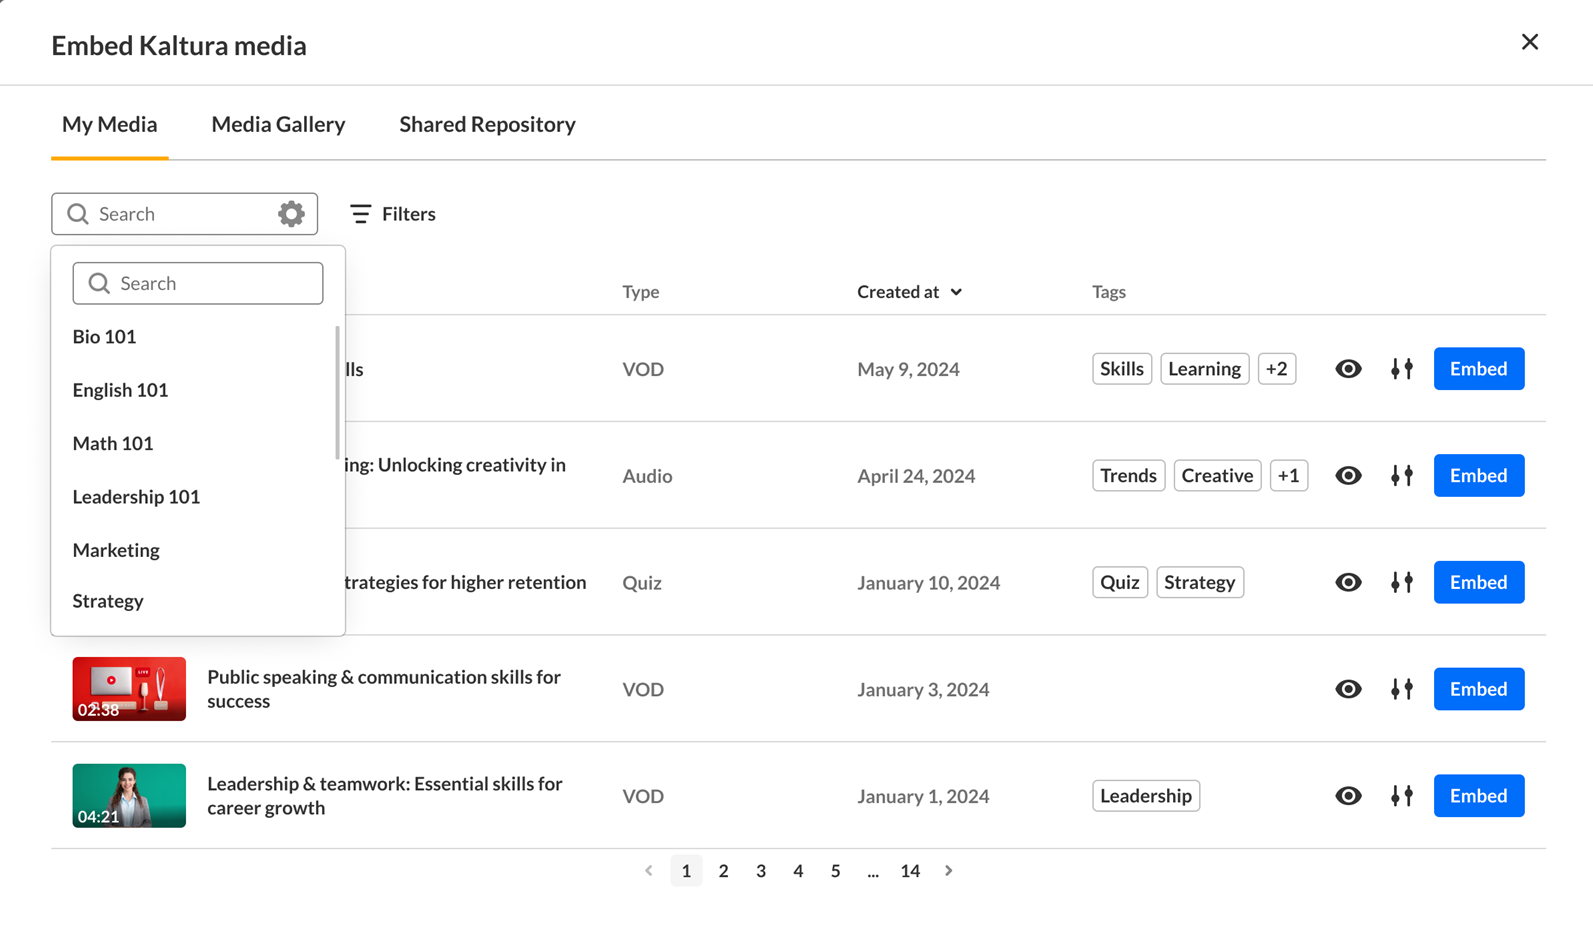1593x950 pixels.
Task: Open embed settings for Public speaking video
Action: coord(1402,689)
